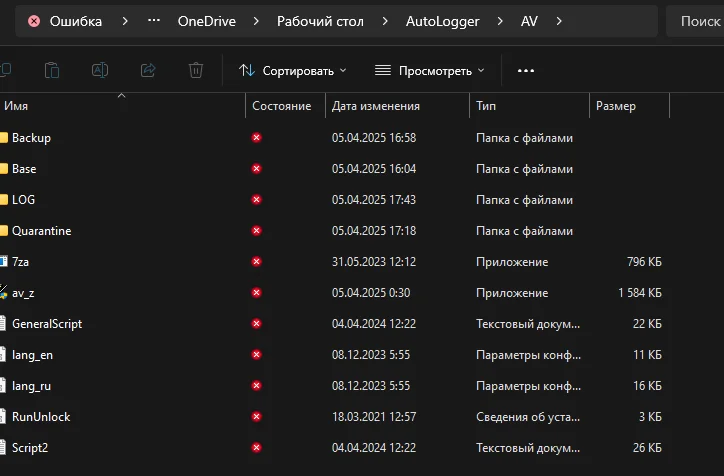Click the 796 КБ size cell
724x476 pixels.
[644, 262]
